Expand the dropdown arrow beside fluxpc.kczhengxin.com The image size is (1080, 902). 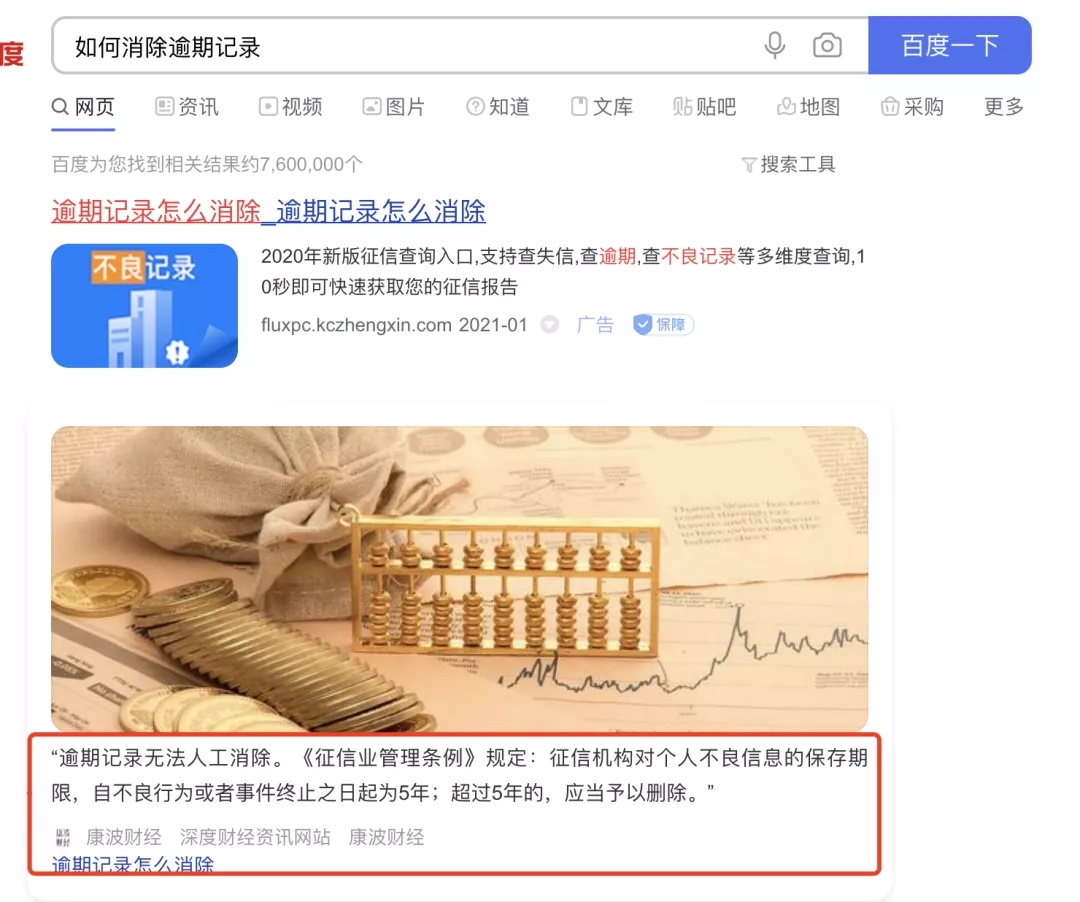coord(550,324)
